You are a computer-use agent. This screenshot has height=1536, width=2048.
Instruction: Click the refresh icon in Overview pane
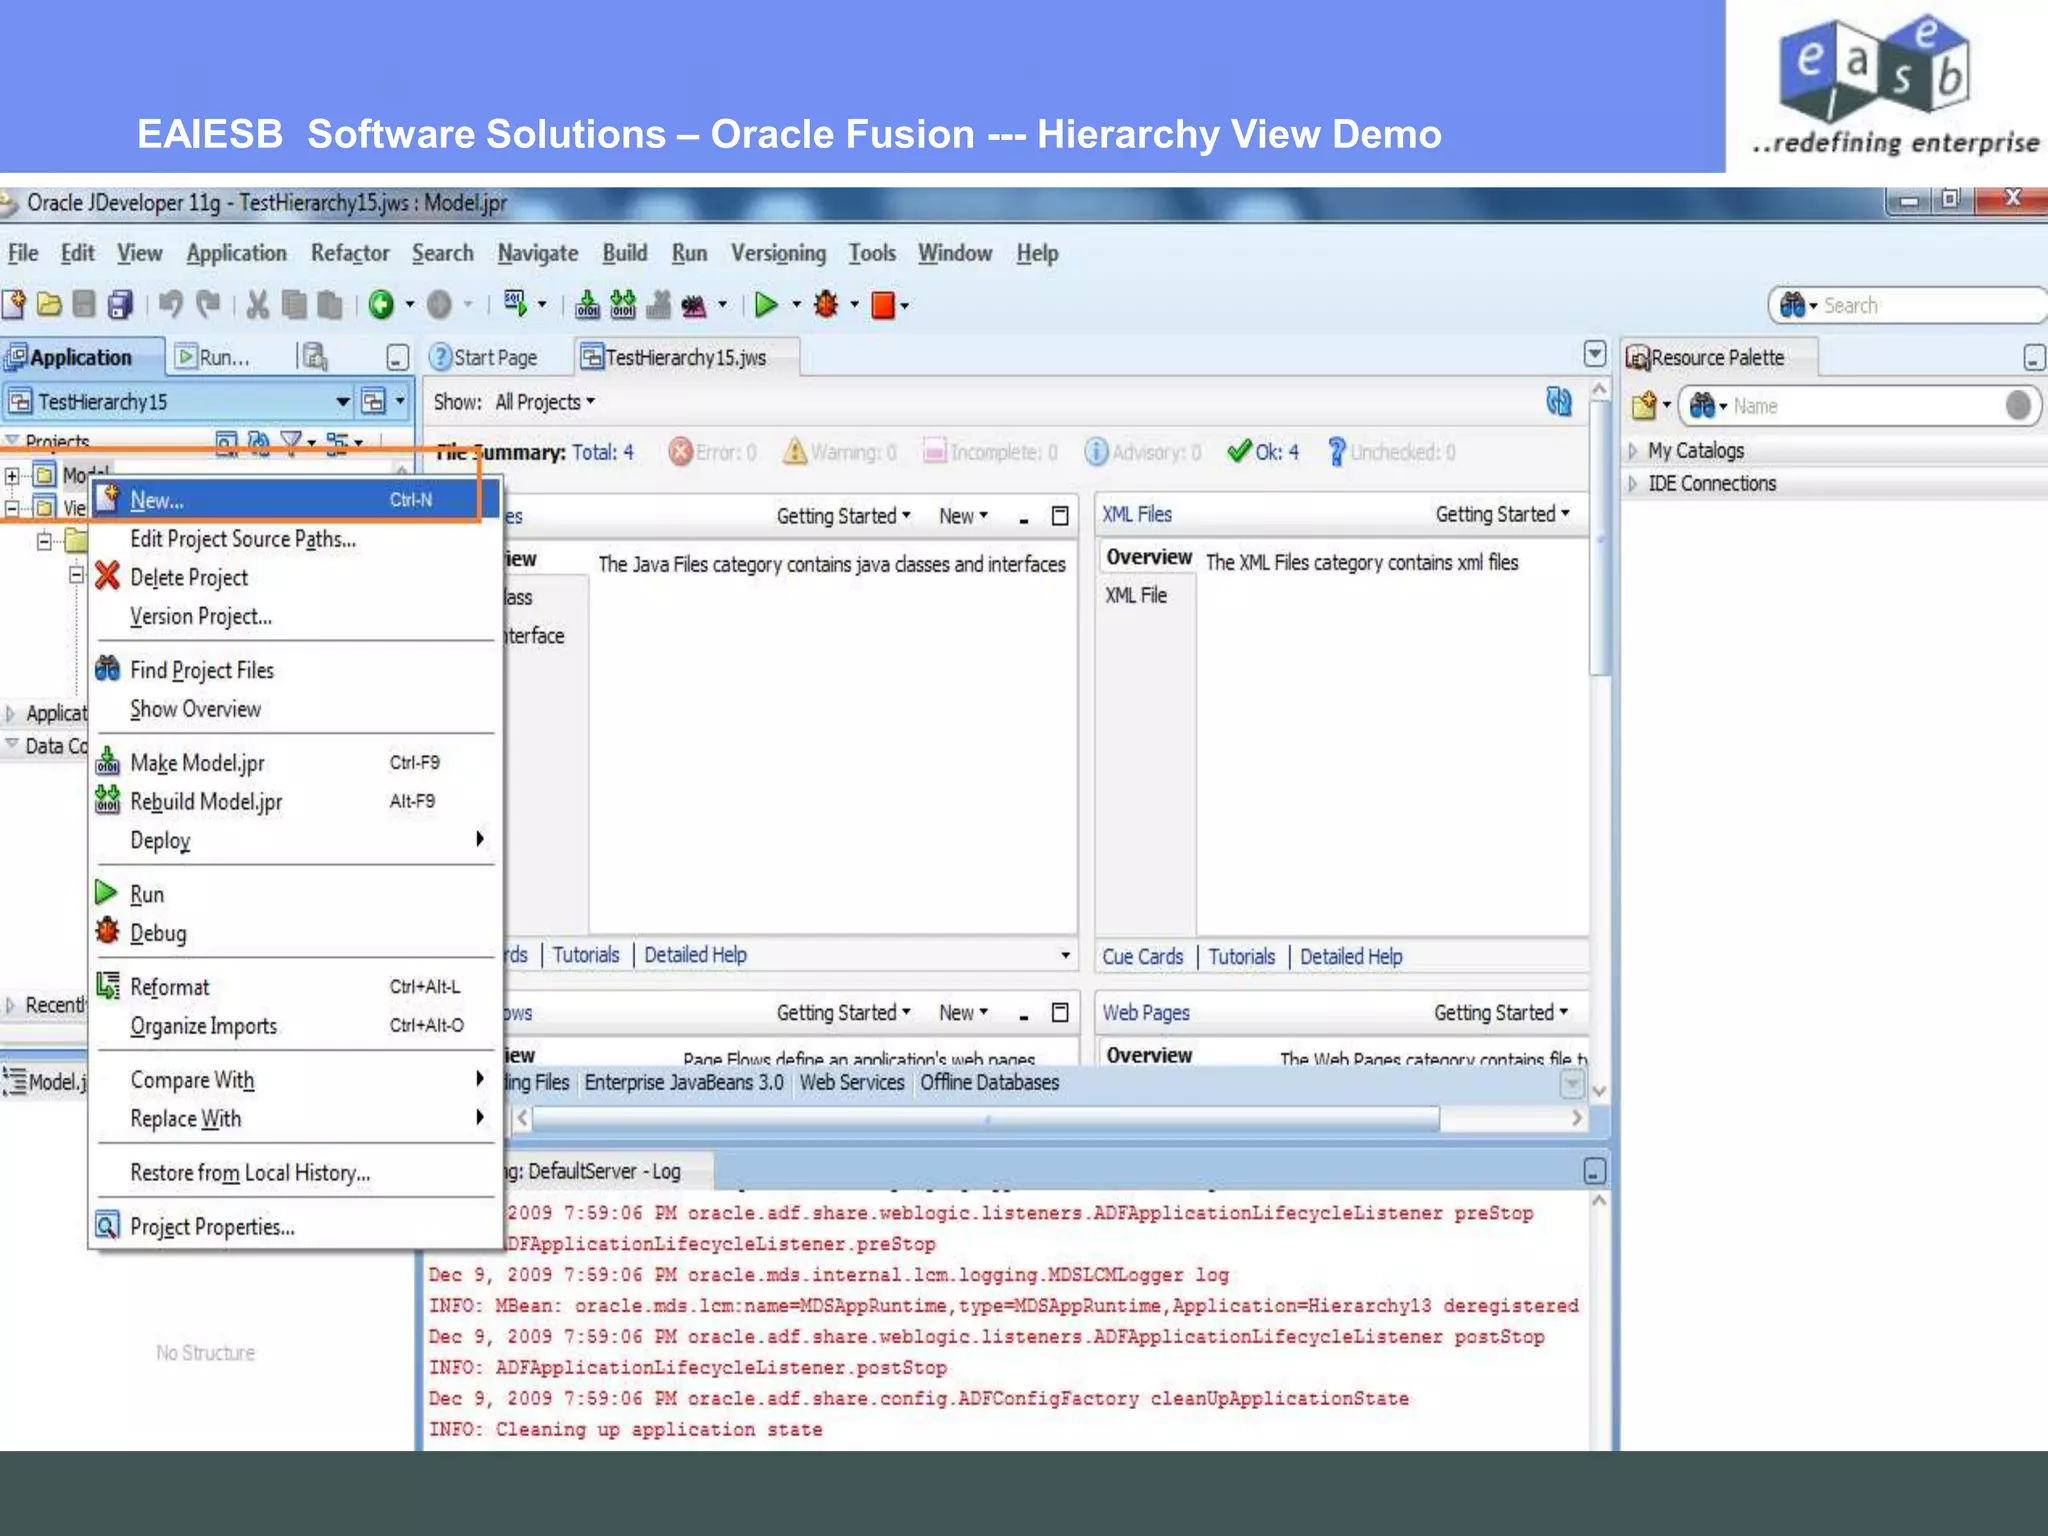tap(1559, 401)
